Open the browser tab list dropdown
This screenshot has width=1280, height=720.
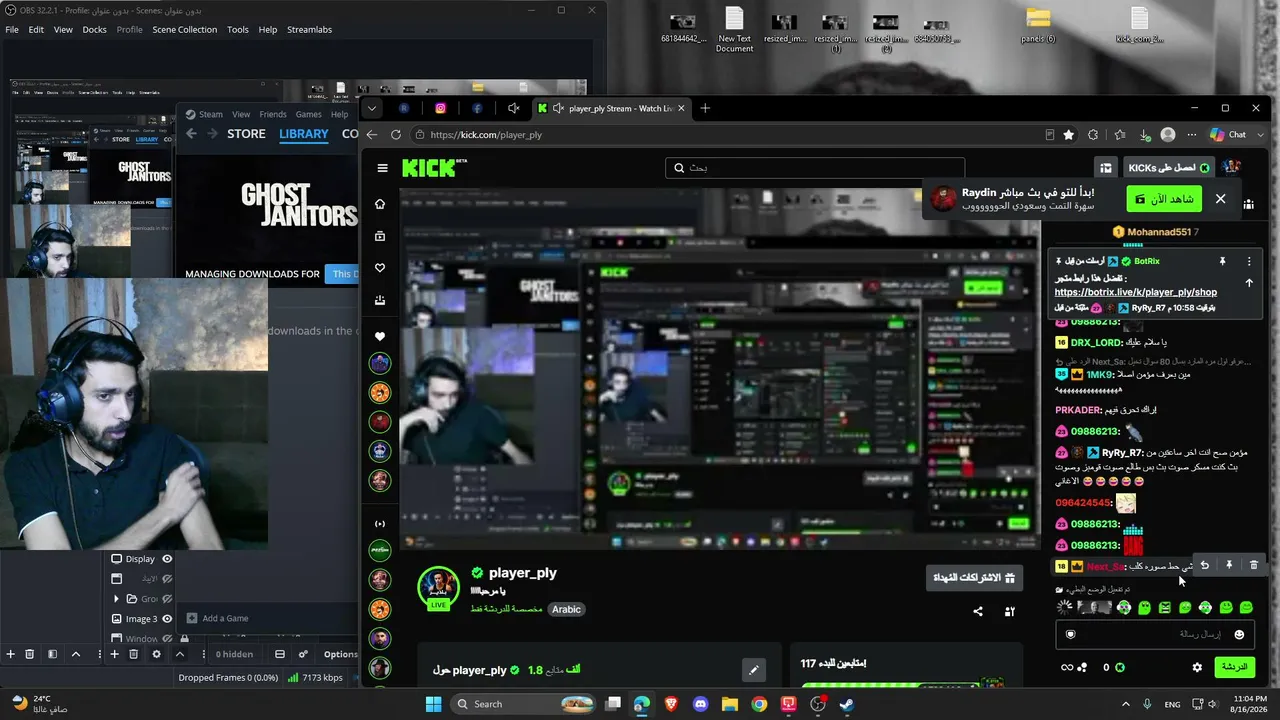372,108
